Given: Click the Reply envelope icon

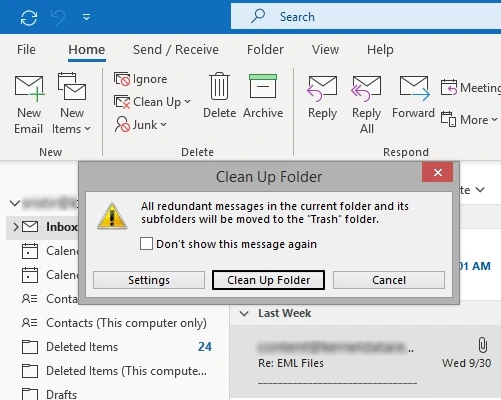Looking at the screenshot, I should pyautogui.click(x=322, y=88).
